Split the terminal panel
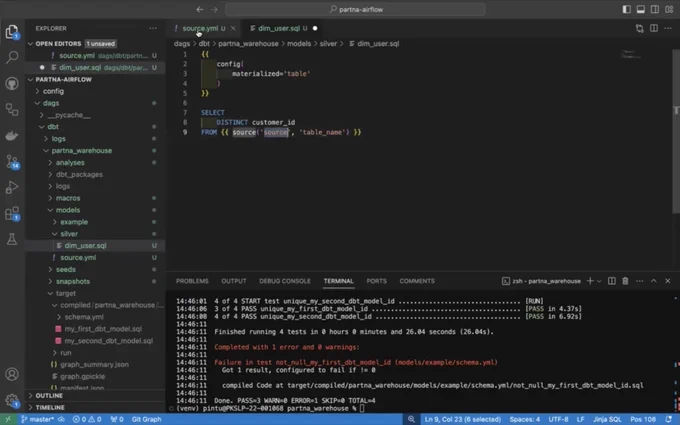Image resolution: width=680 pixels, height=425 pixels. tap(611, 281)
